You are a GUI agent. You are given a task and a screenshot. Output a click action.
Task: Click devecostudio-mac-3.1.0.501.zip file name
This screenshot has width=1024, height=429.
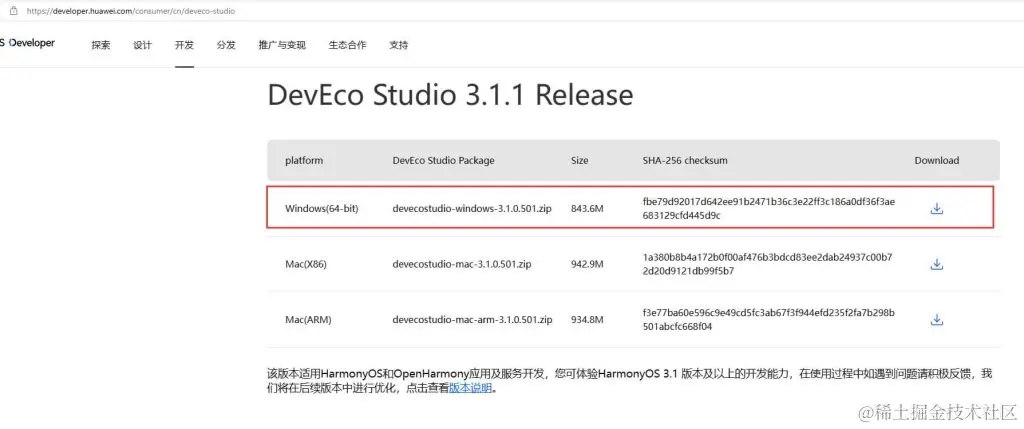[463, 264]
